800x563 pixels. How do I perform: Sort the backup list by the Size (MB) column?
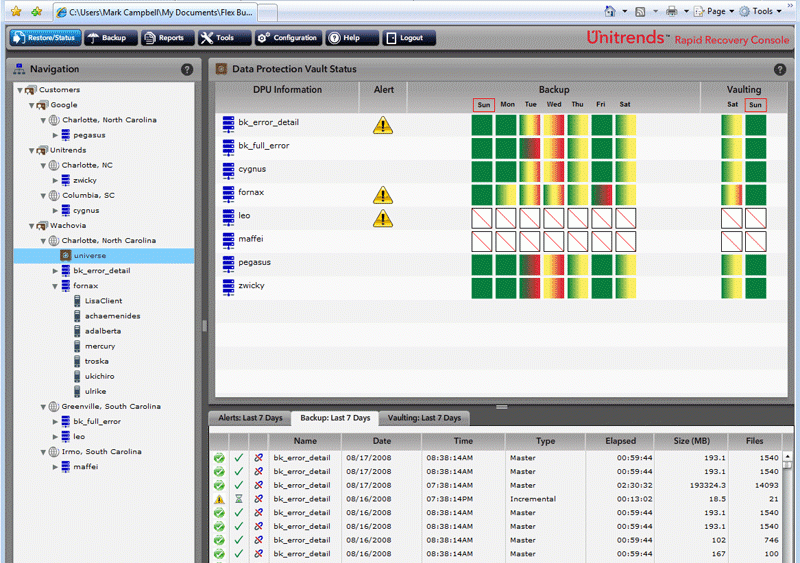pos(691,441)
